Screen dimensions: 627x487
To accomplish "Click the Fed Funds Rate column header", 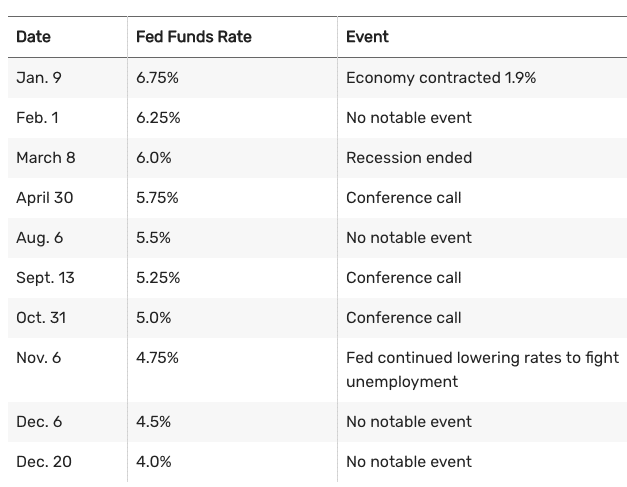I will pos(194,37).
